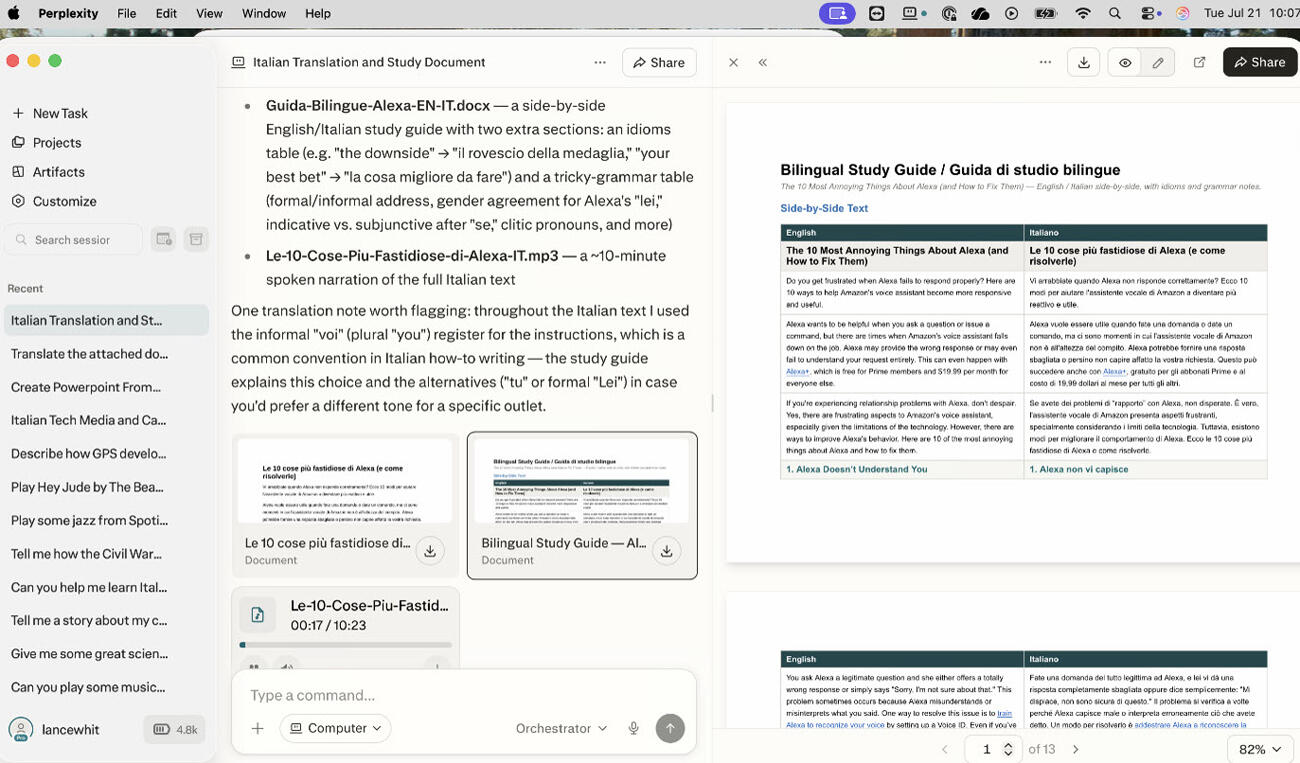
Task: Open the Bilingual Study Guide thumbnail card
Action: (x=582, y=506)
